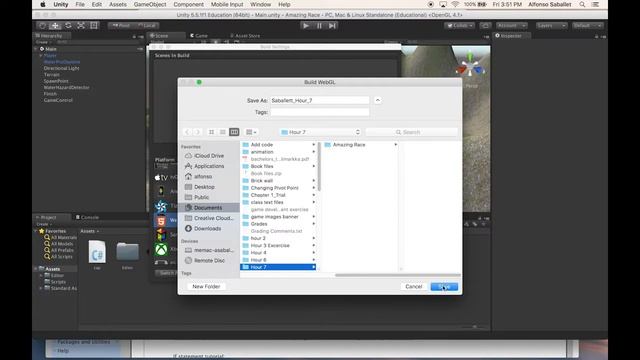Open the Apple menu
Image resolution: width=640 pixels, height=360 pixels.
(42, 4)
